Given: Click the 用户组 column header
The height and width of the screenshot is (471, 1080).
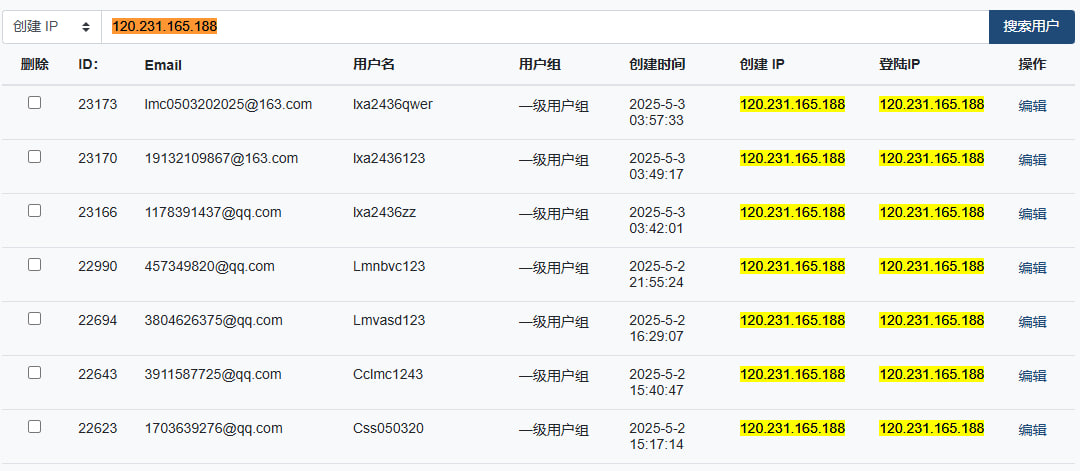Looking at the screenshot, I should [x=539, y=65].
